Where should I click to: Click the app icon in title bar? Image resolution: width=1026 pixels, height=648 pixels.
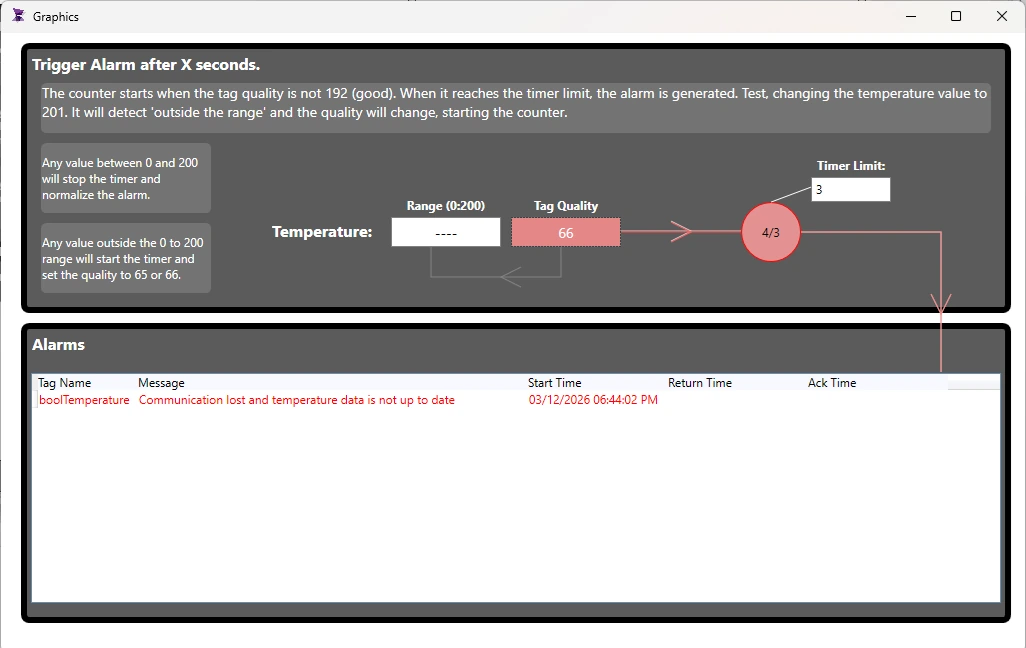[x=18, y=16]
